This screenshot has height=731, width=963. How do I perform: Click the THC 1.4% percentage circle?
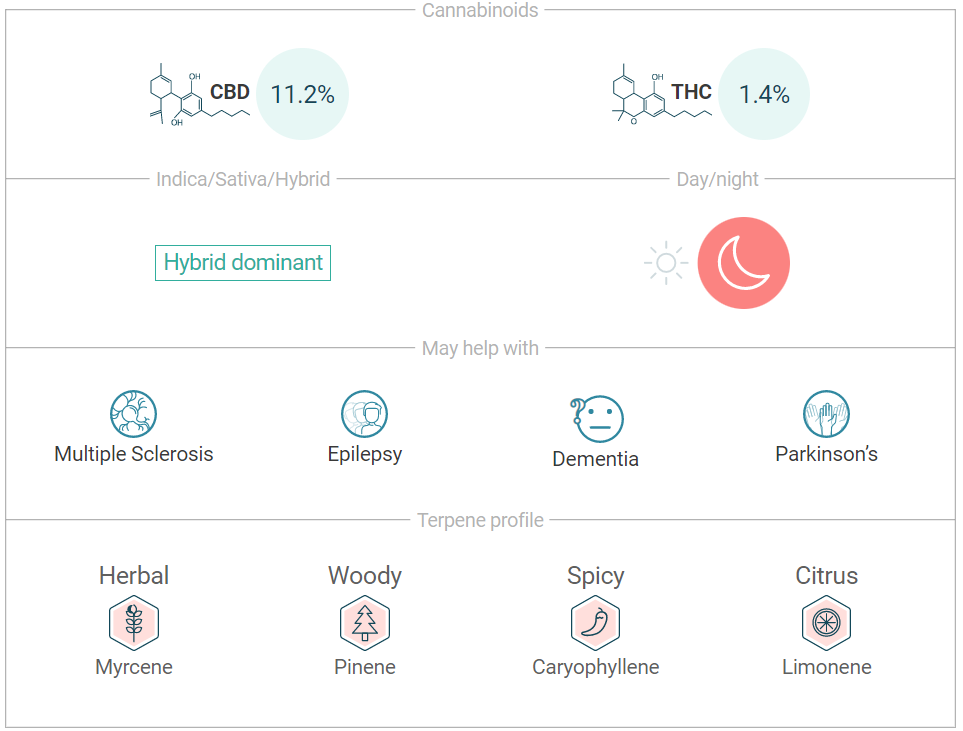(763, 94)
